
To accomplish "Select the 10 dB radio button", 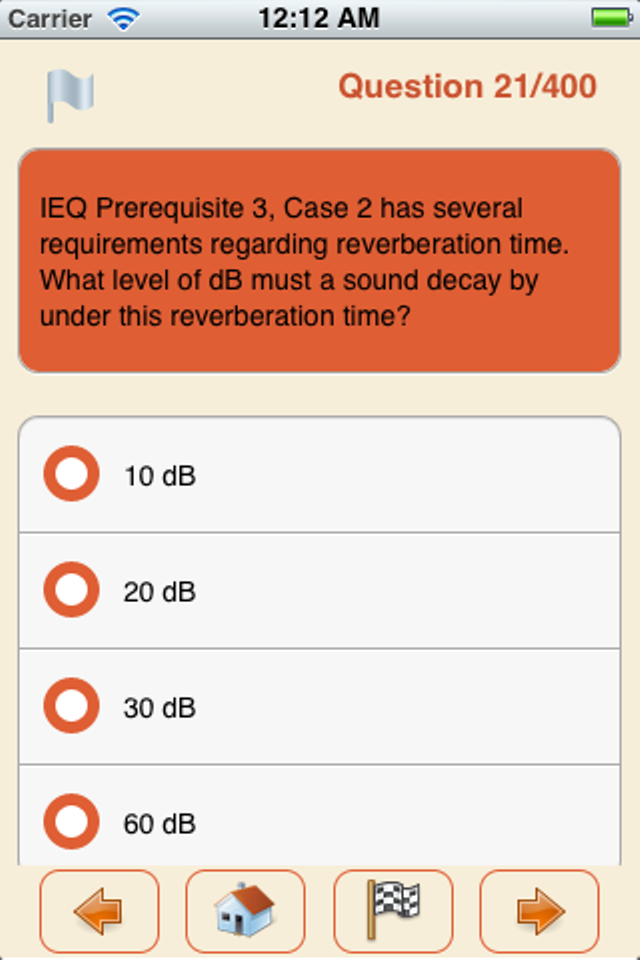I will [x=71, y=474].
